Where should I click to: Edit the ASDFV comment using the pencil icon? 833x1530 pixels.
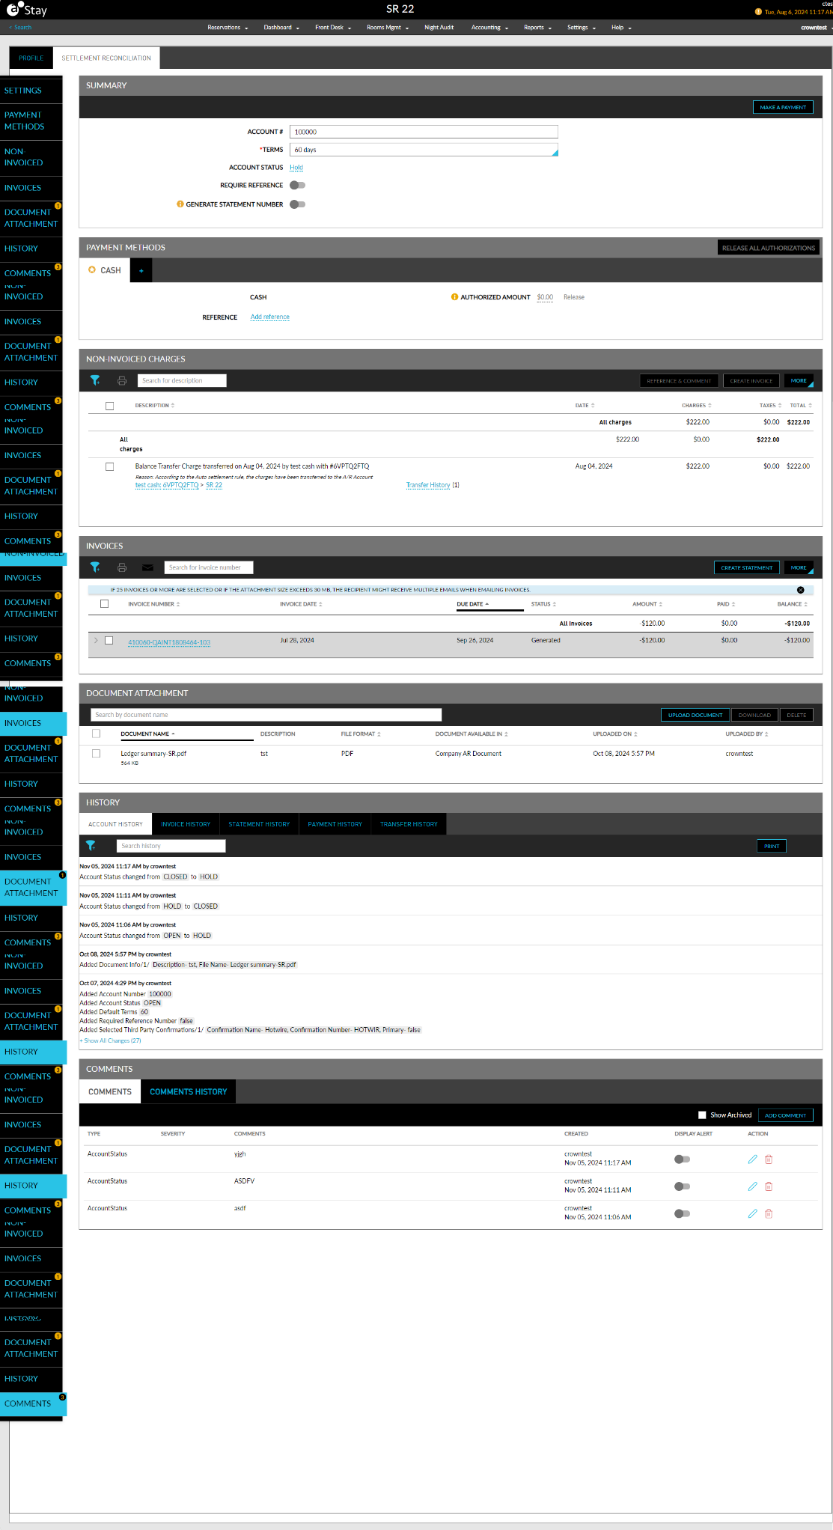click(752, 1186)
